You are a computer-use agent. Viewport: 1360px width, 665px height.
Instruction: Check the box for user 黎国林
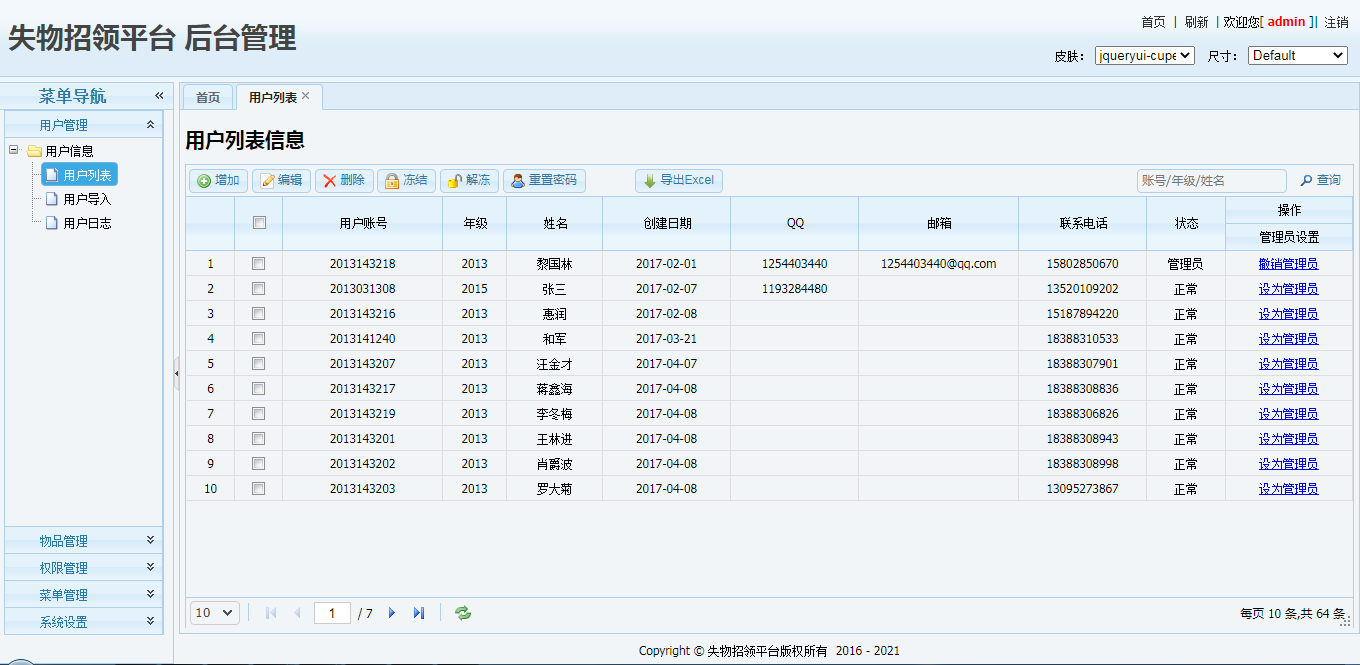click(259, 264)
